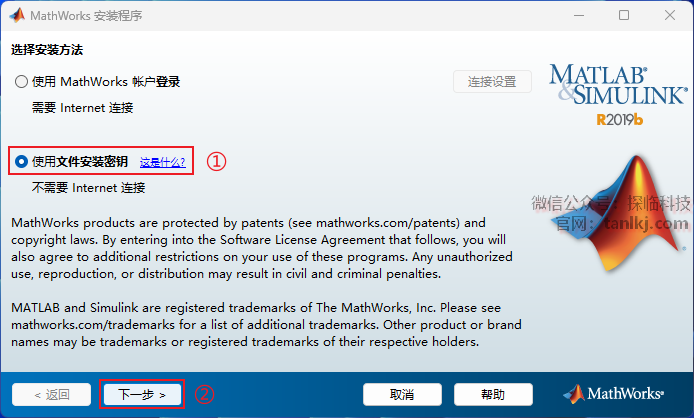Maximize the installer window
Screen dimensions: 694x418
pos(624,15)
